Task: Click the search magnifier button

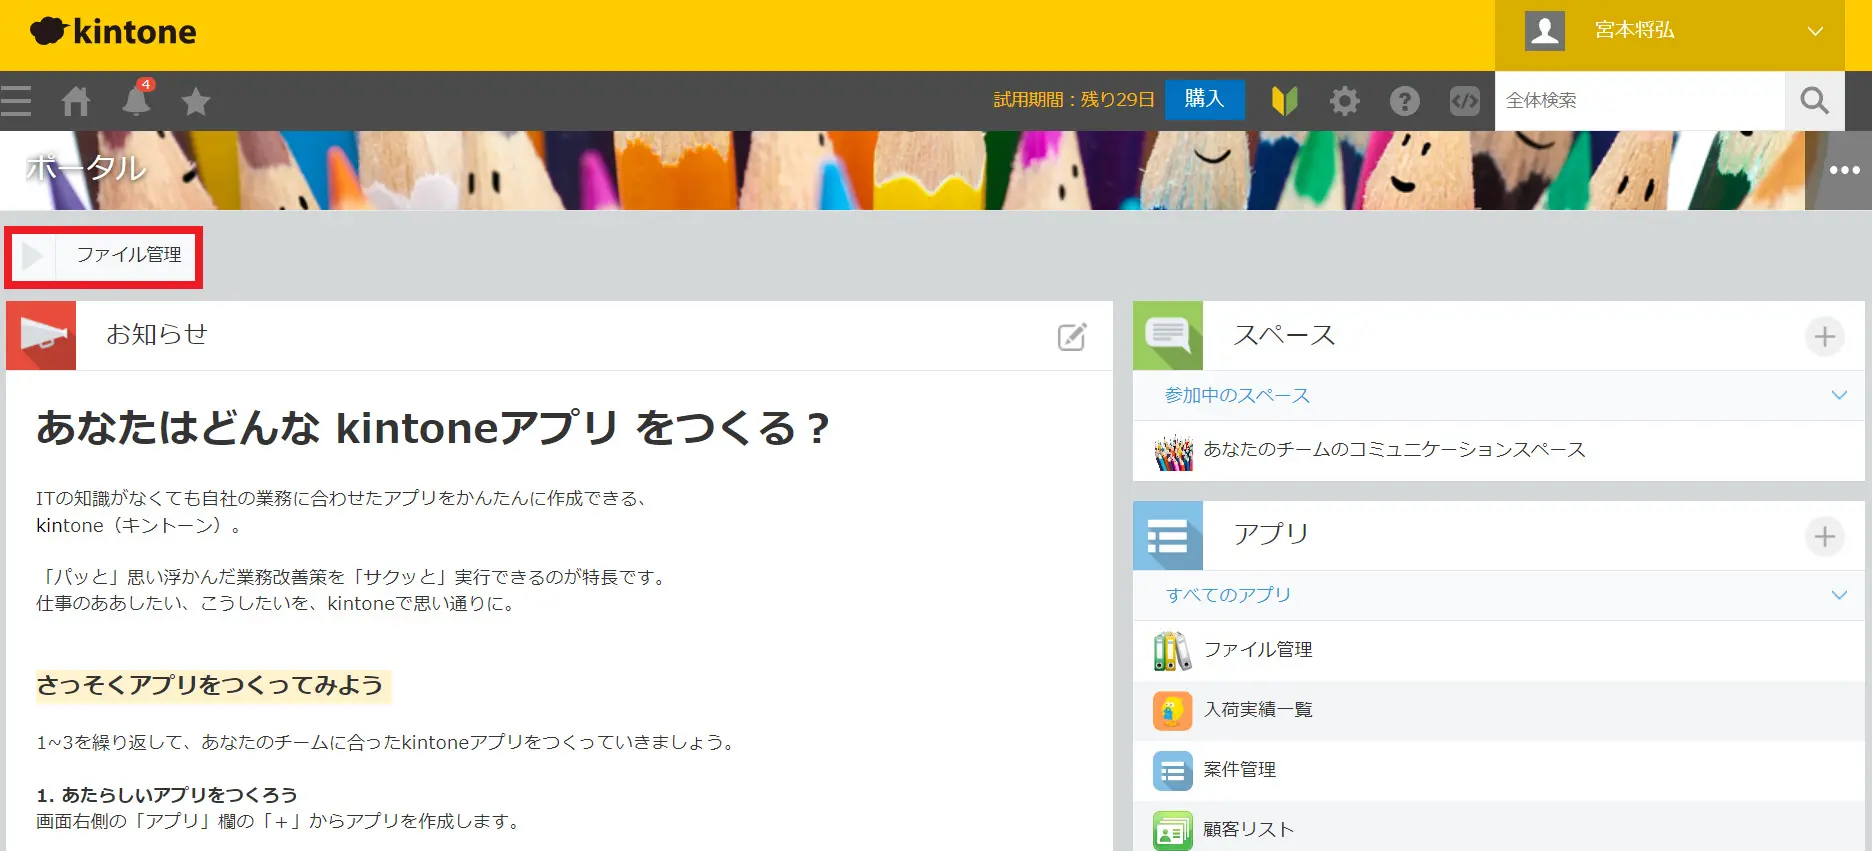Action: 1814,100
